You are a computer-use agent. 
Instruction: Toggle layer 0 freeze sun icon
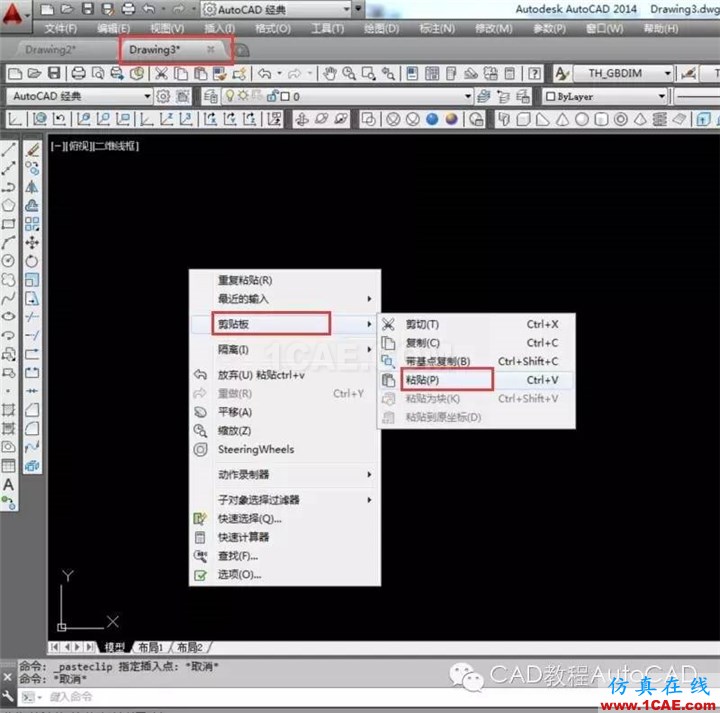point(243,96)
